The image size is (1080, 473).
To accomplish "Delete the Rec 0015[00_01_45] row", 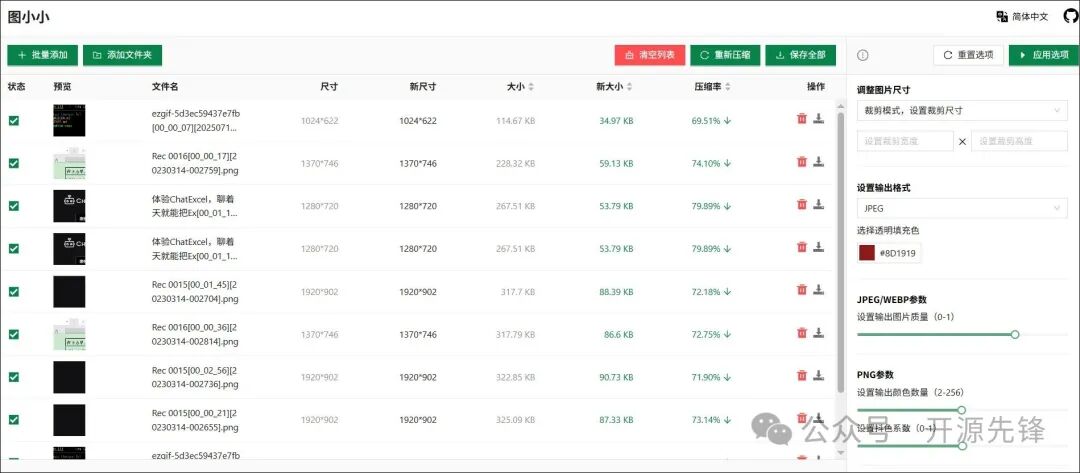I will point(802,290).
